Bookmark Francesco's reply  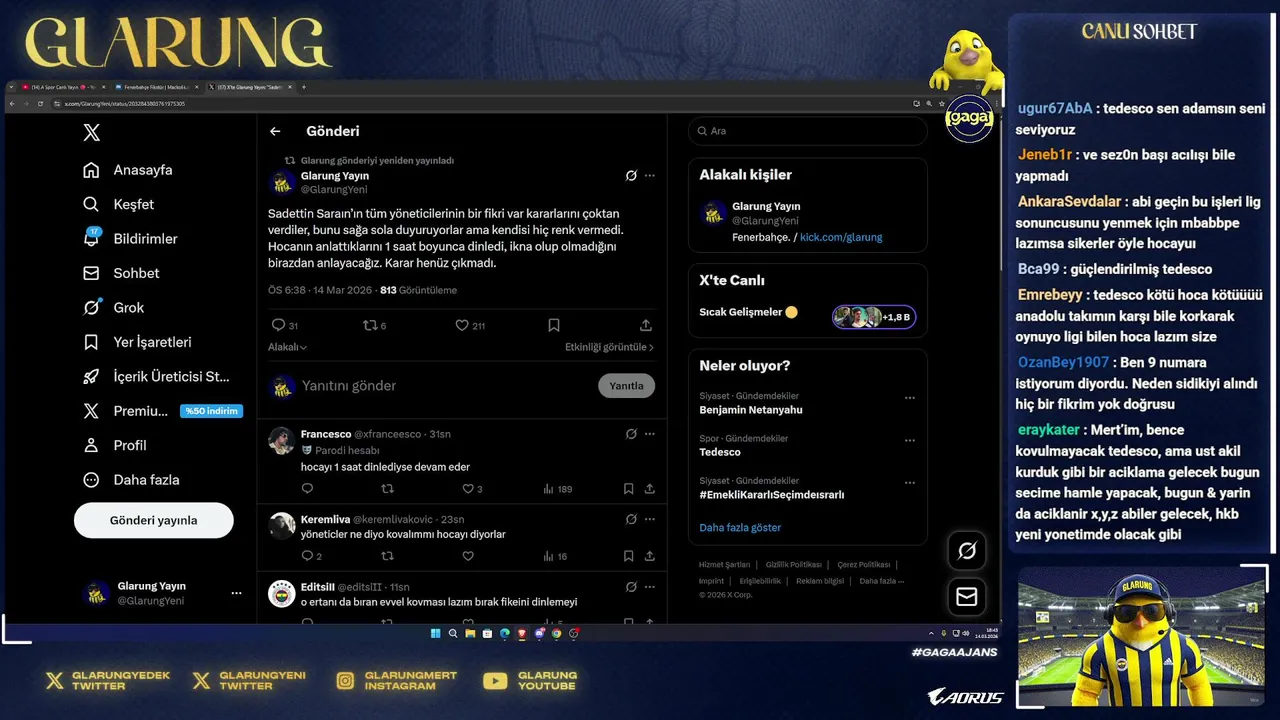click(x=628, y=489)
